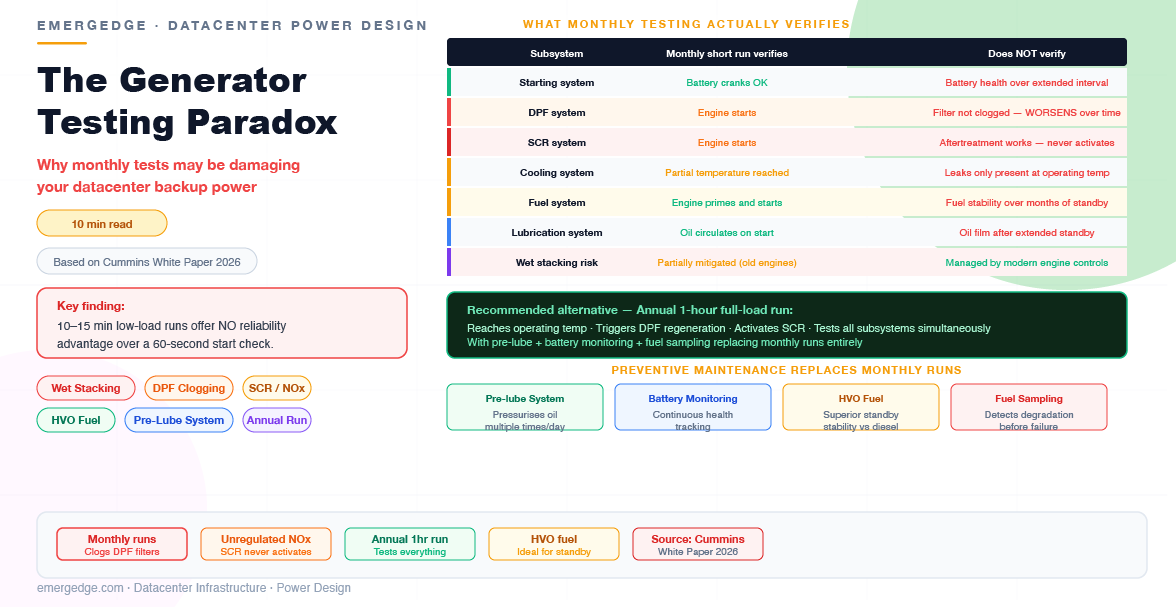Click the 'DPF system' row label

pos(556,113)
